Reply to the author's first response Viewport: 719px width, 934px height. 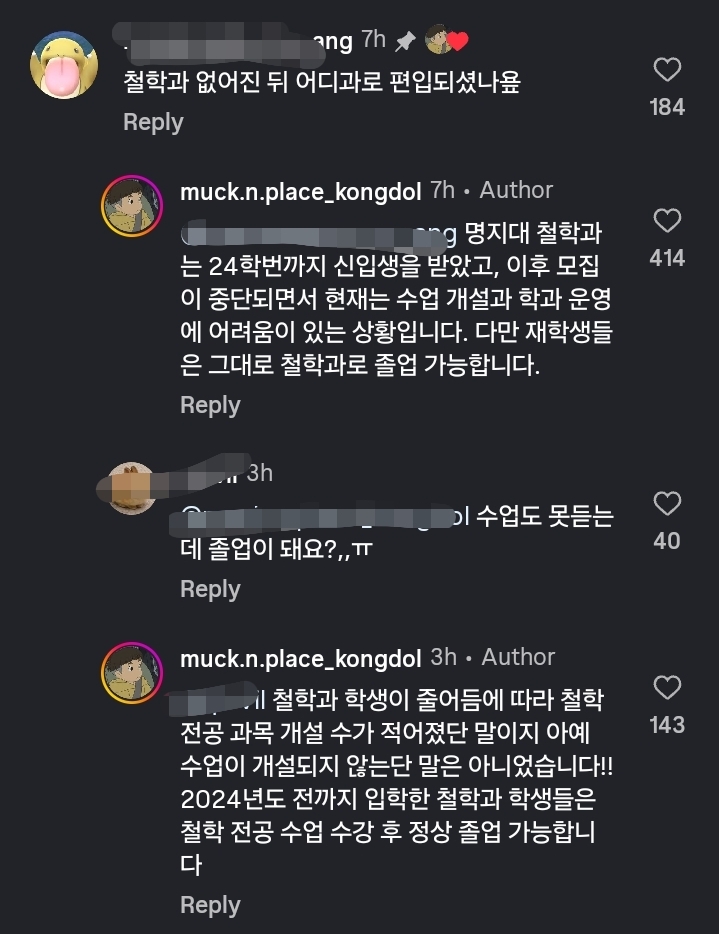[209, 405]
